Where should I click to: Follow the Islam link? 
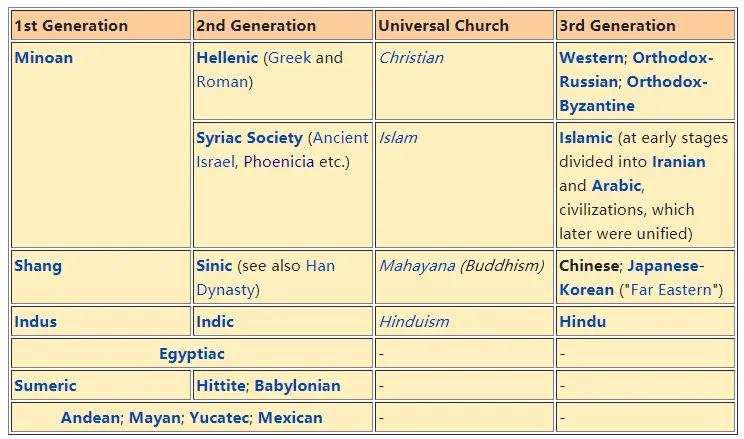tap(398, 138)
